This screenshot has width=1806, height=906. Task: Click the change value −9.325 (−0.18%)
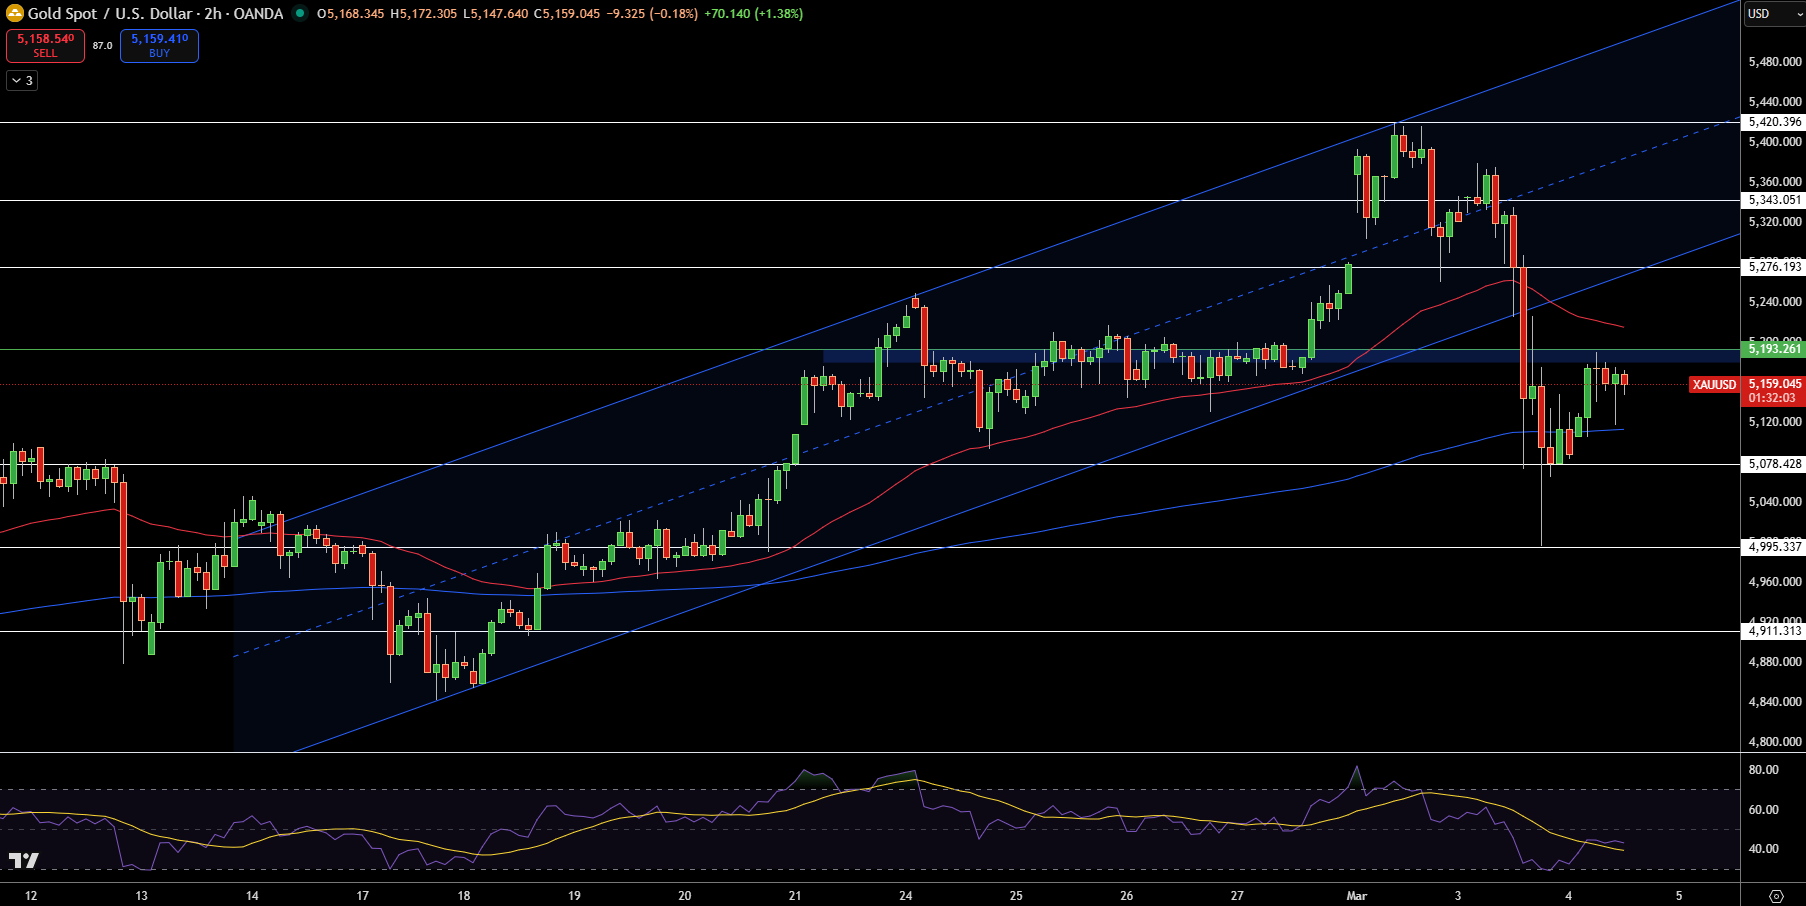652,14
